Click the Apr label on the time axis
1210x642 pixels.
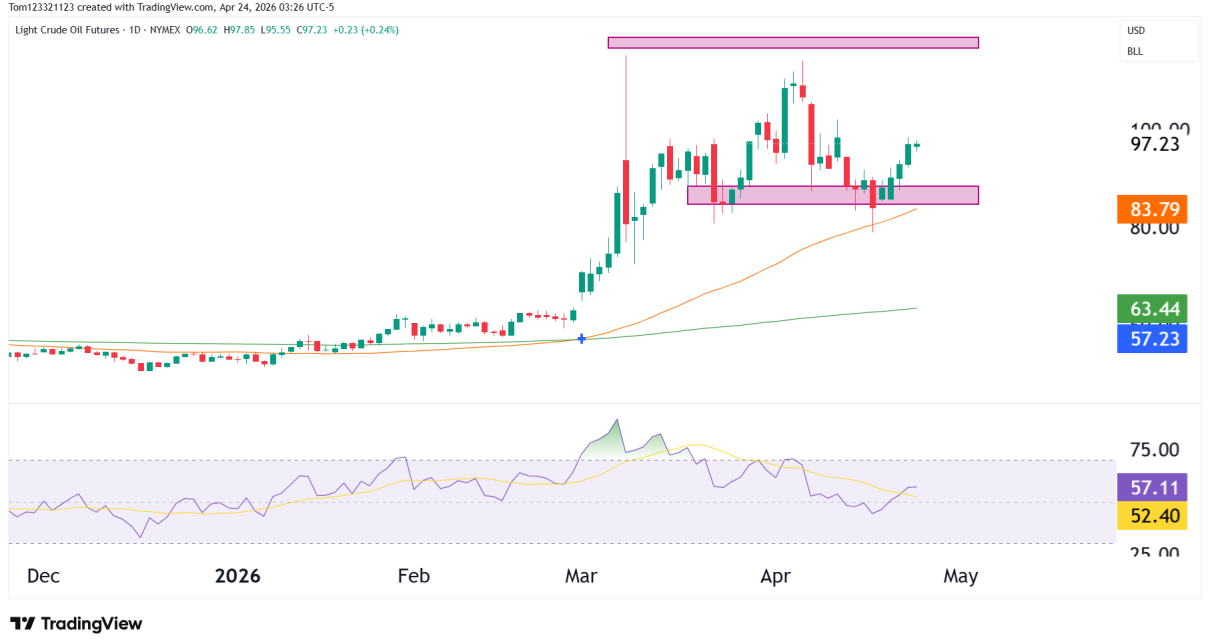776,576
